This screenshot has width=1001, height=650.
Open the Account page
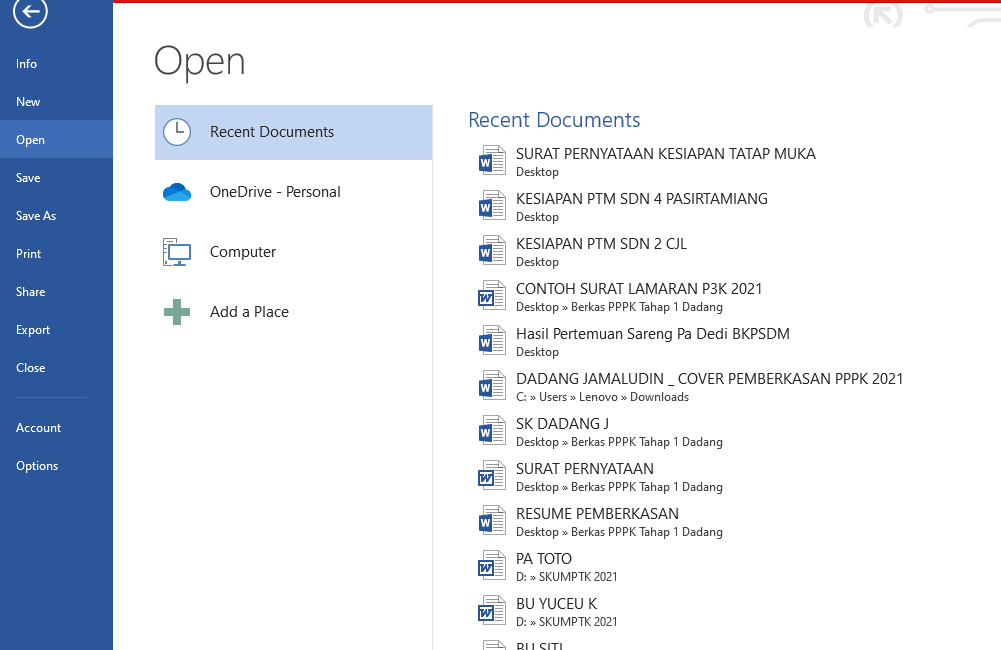[x=39, y=428]
